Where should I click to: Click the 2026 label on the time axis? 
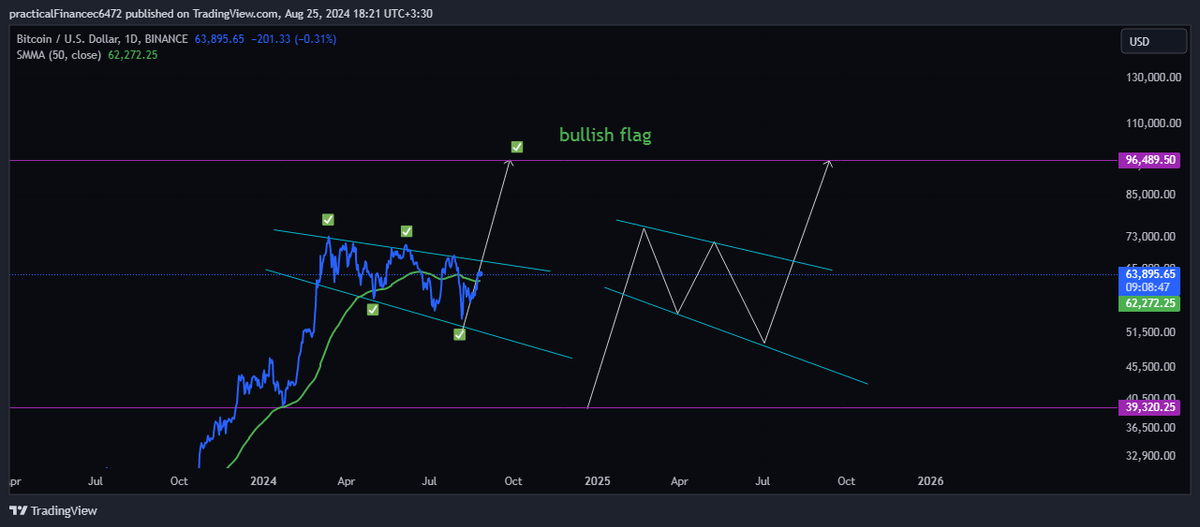930,481
